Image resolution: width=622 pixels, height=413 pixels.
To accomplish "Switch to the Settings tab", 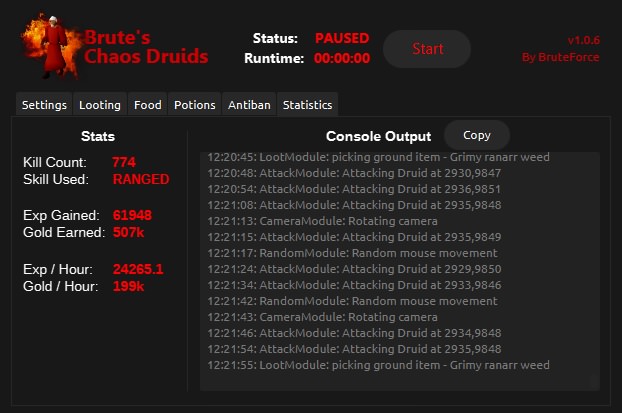I will pyautogui.click(x=44, y=105).
